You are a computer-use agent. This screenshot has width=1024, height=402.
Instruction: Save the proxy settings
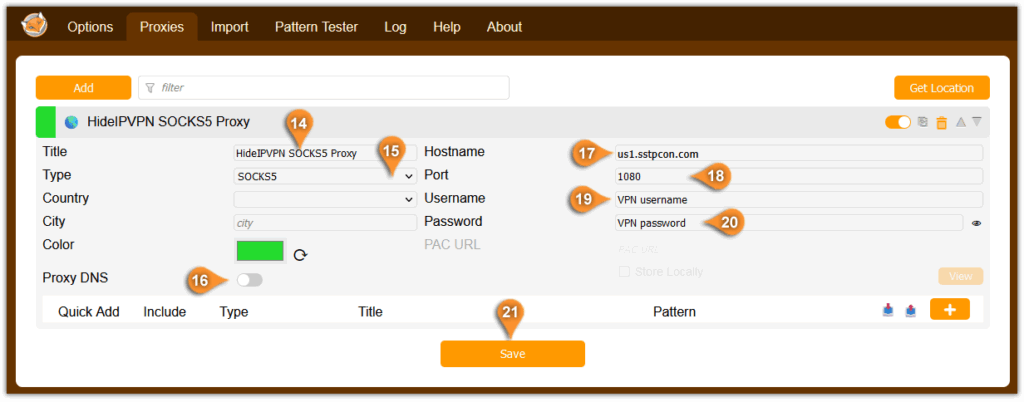tap(513, 354)
